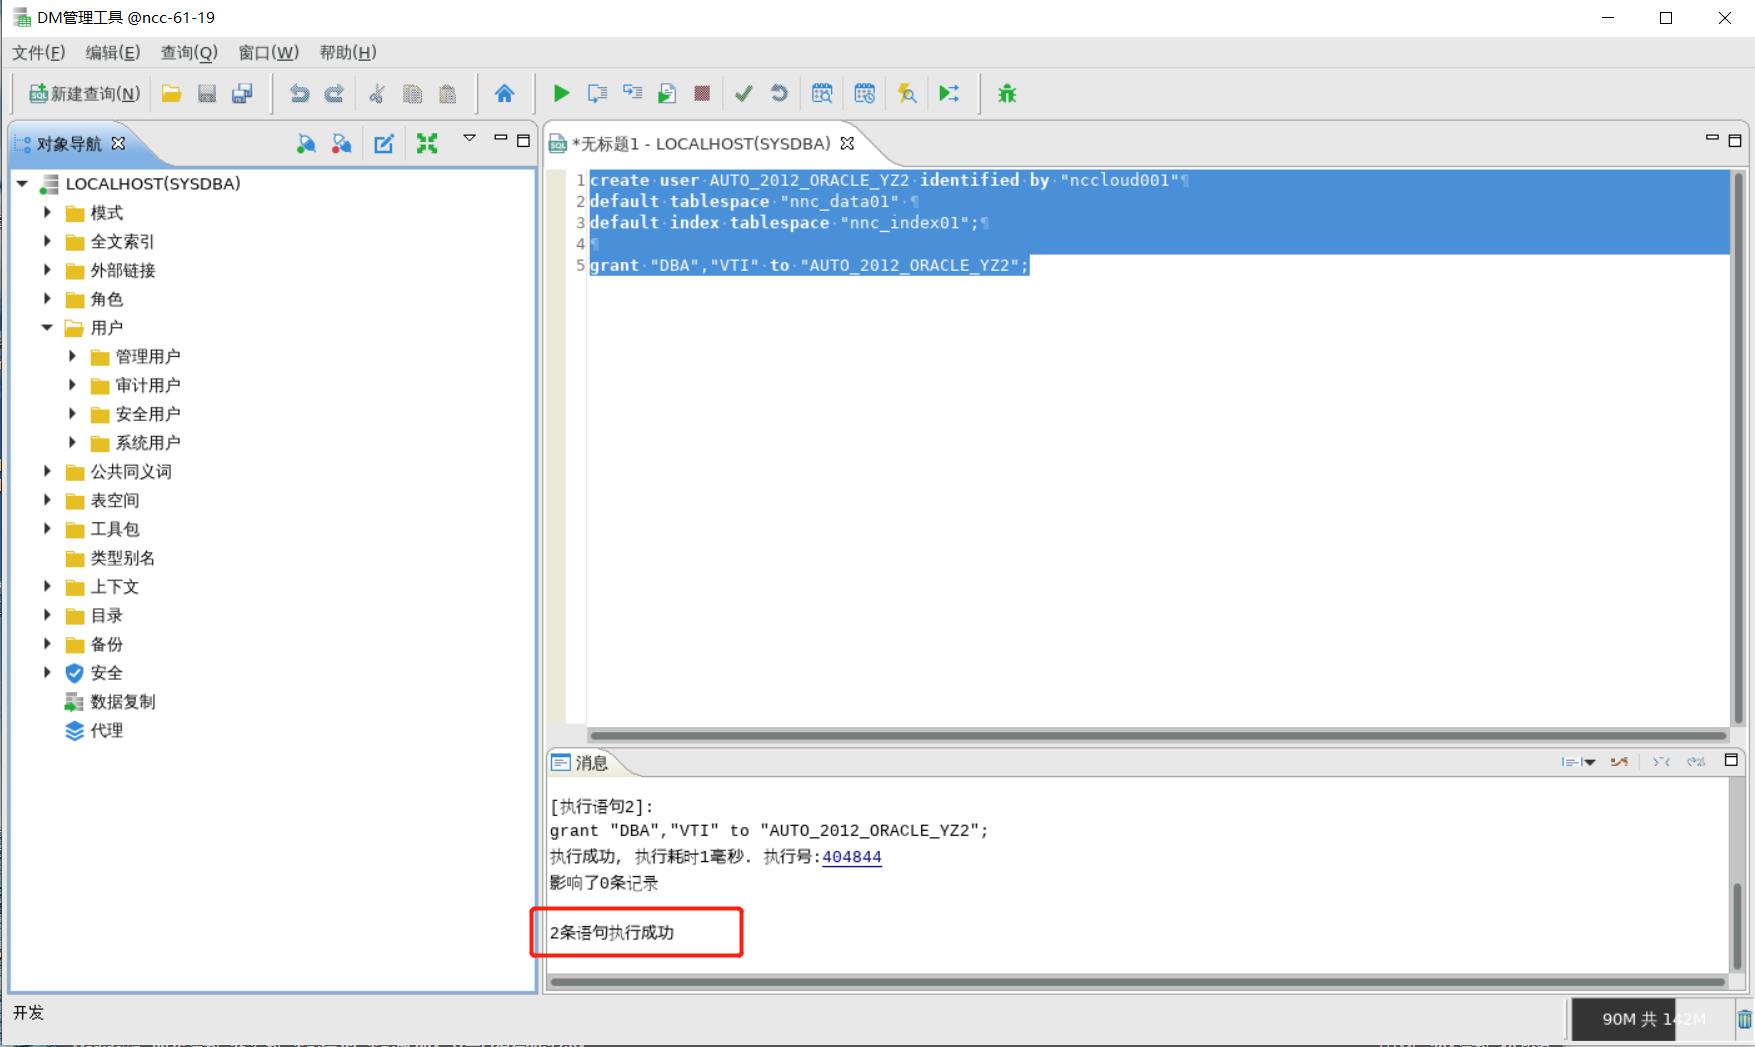The image size is (1755, 1047).
Task: Expand the 管理用户 folder
Action: coord(72,356)
